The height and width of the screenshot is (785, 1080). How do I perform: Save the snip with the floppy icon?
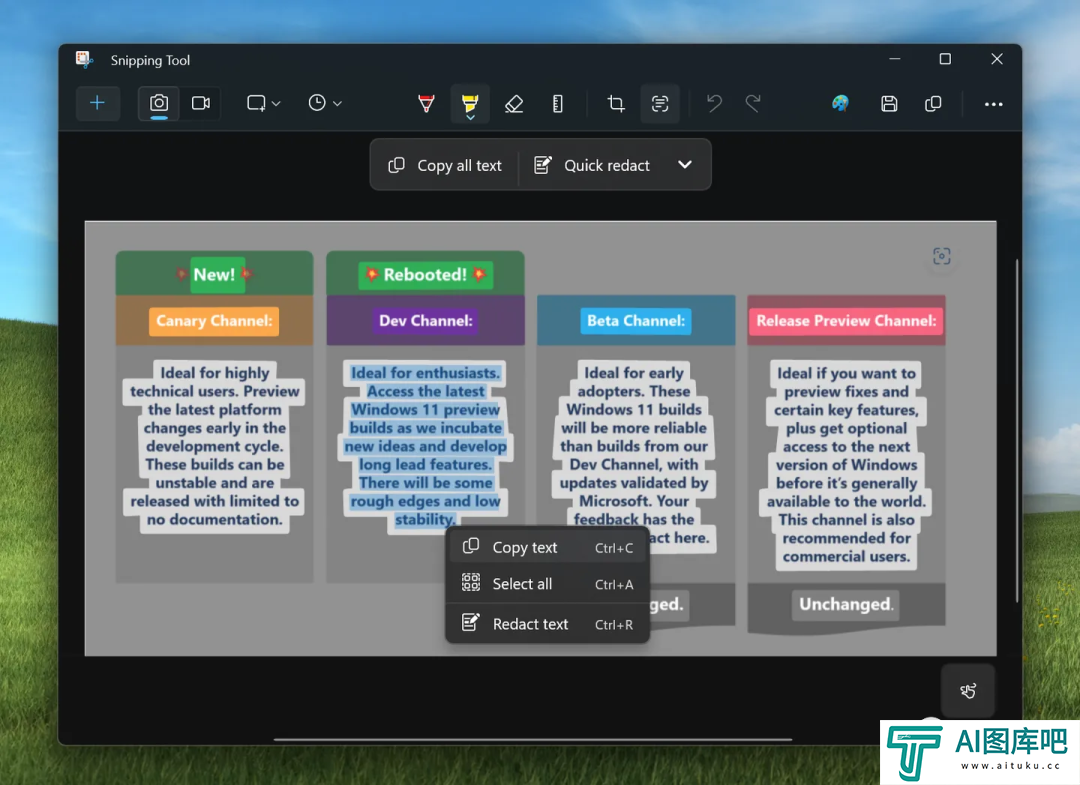[x=889, y=103]
